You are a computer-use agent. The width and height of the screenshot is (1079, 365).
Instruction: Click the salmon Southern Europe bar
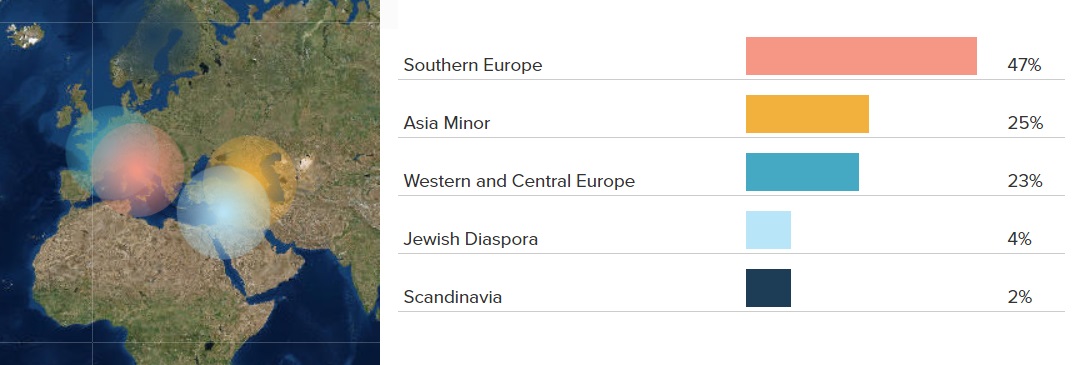point(861,56)
